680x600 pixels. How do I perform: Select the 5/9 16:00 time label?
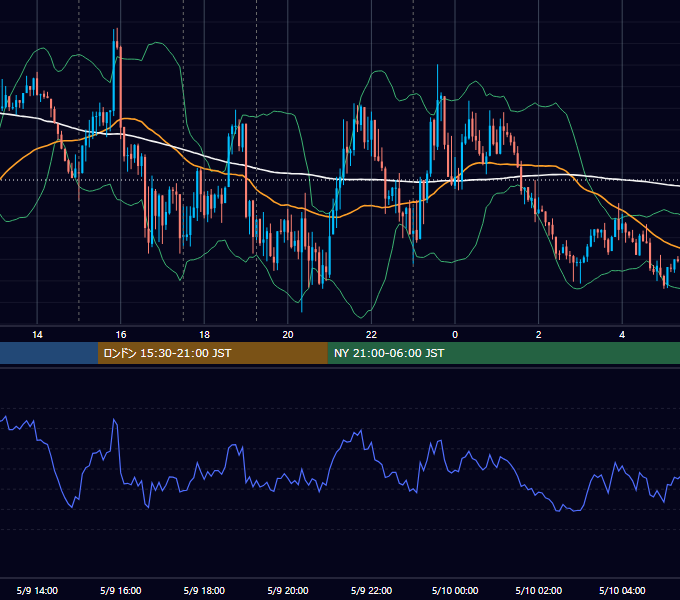pos(121,590)
